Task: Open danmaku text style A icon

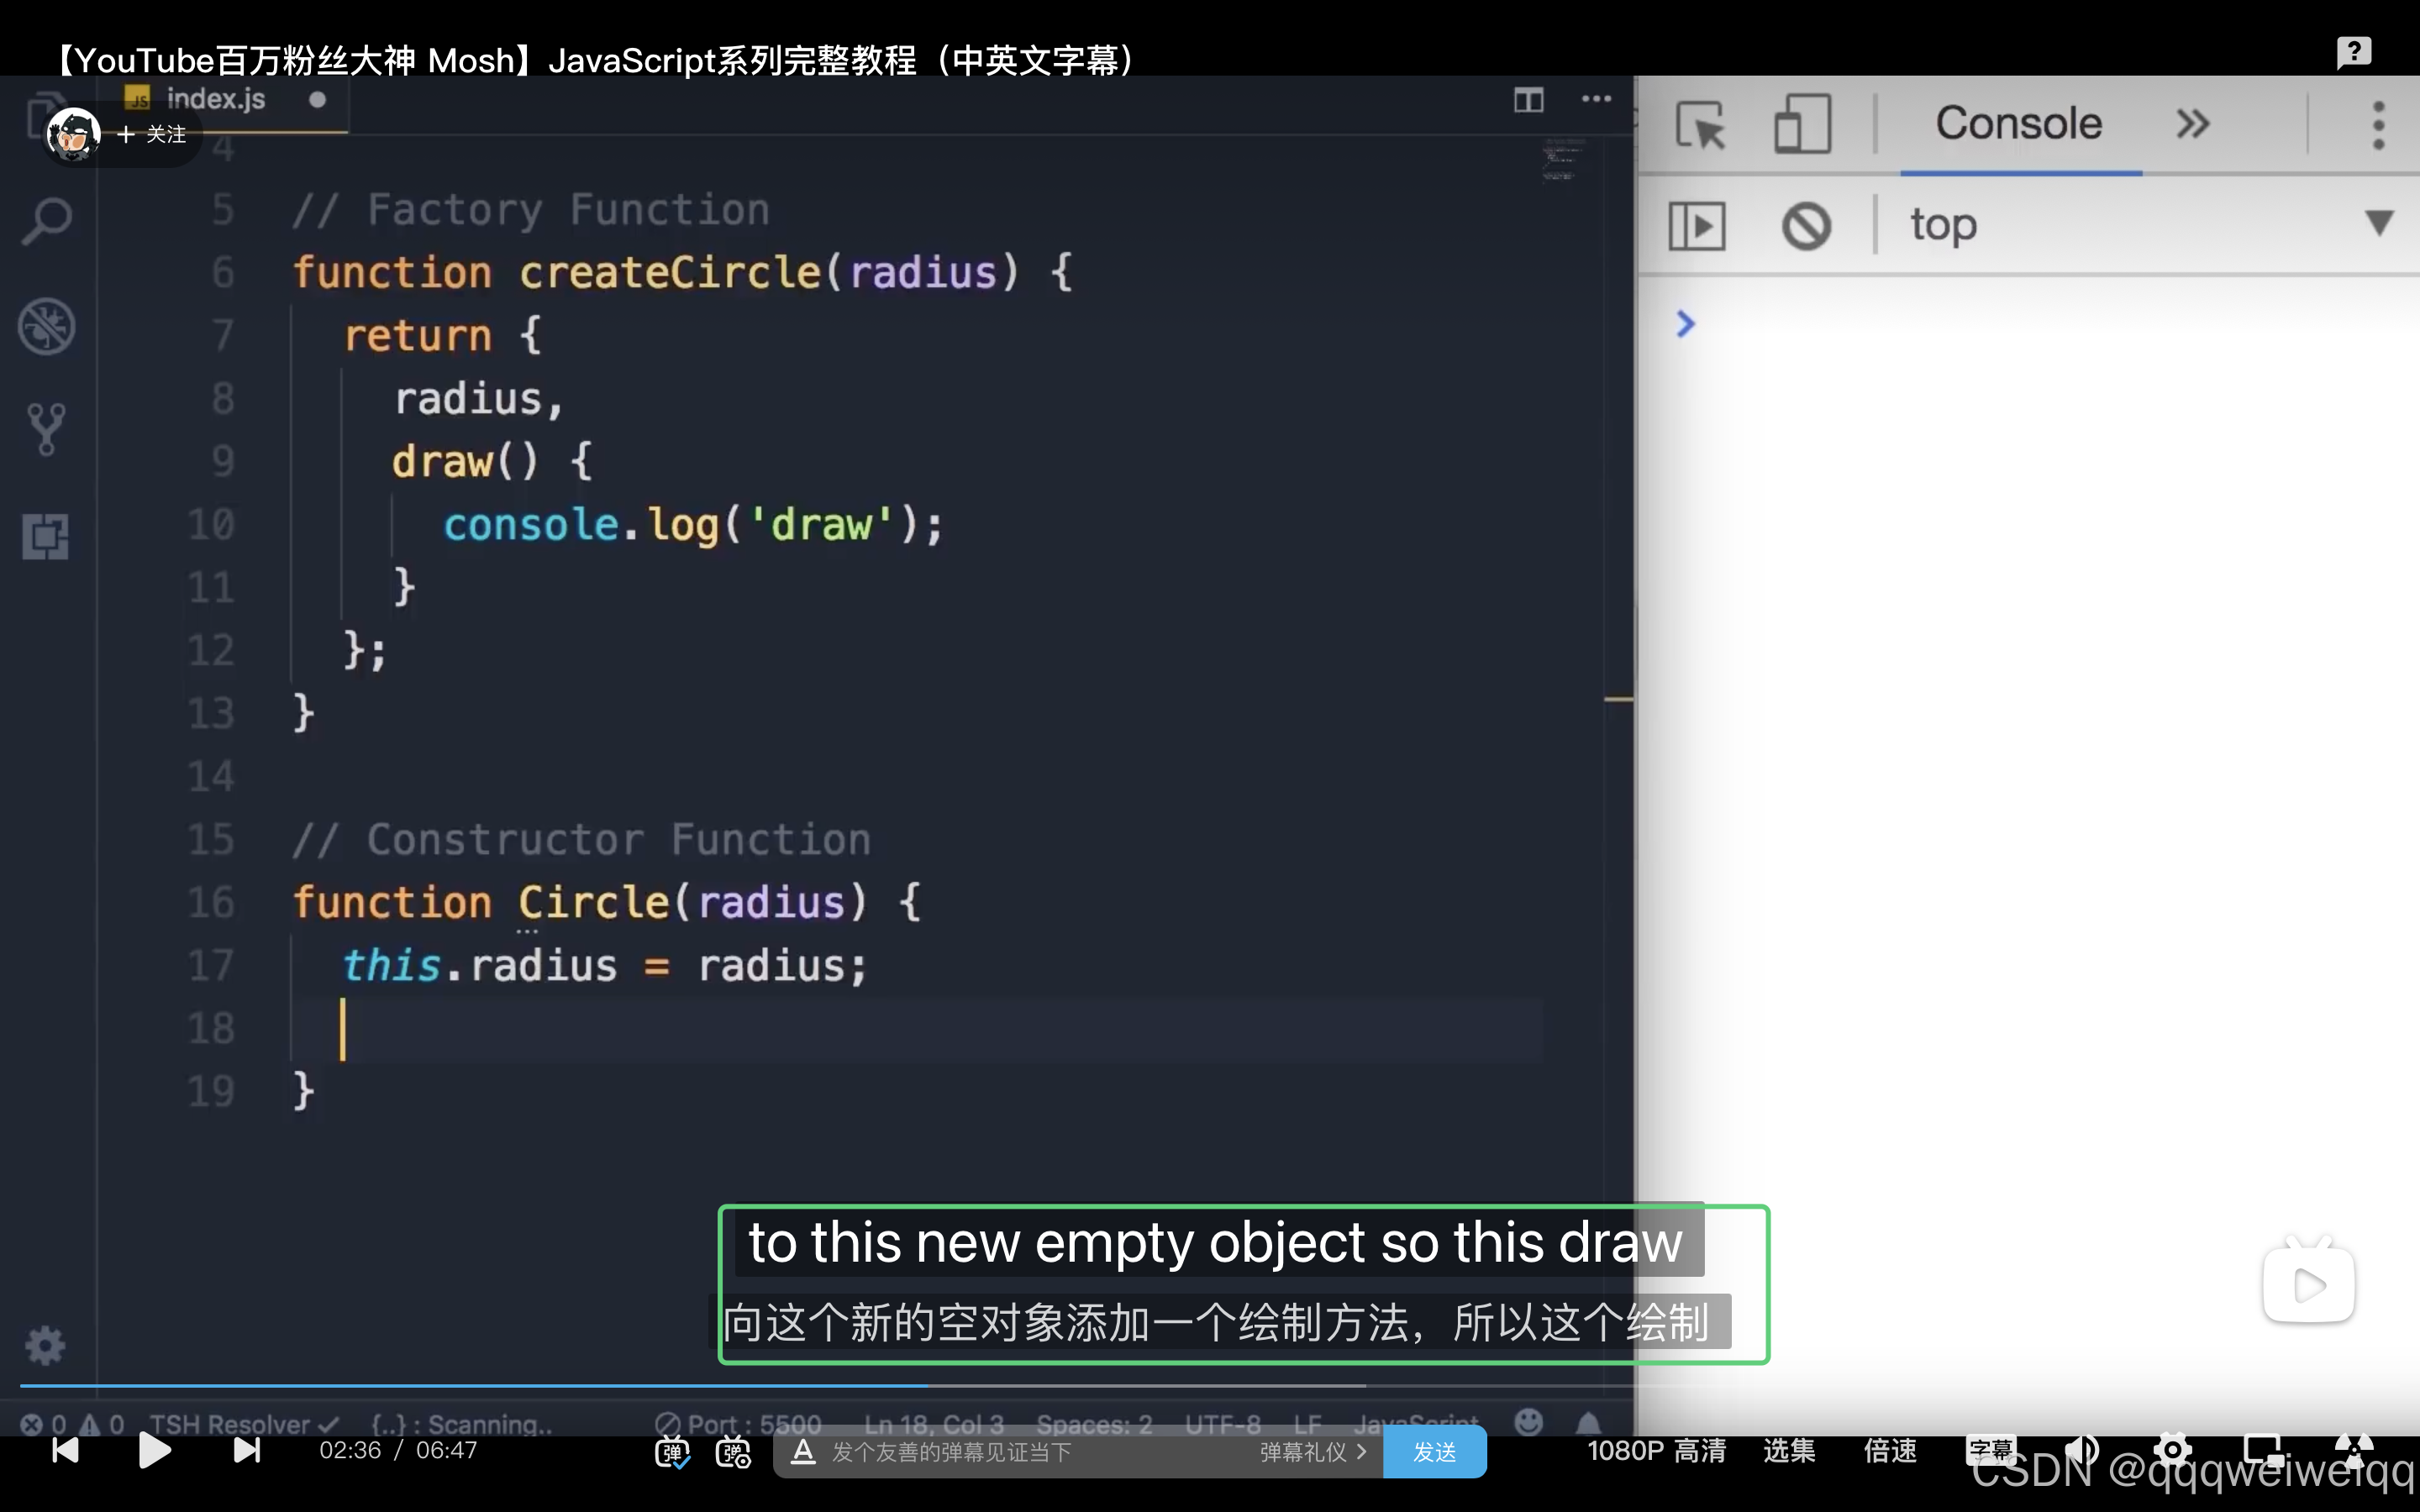Action: [803, 1452]
